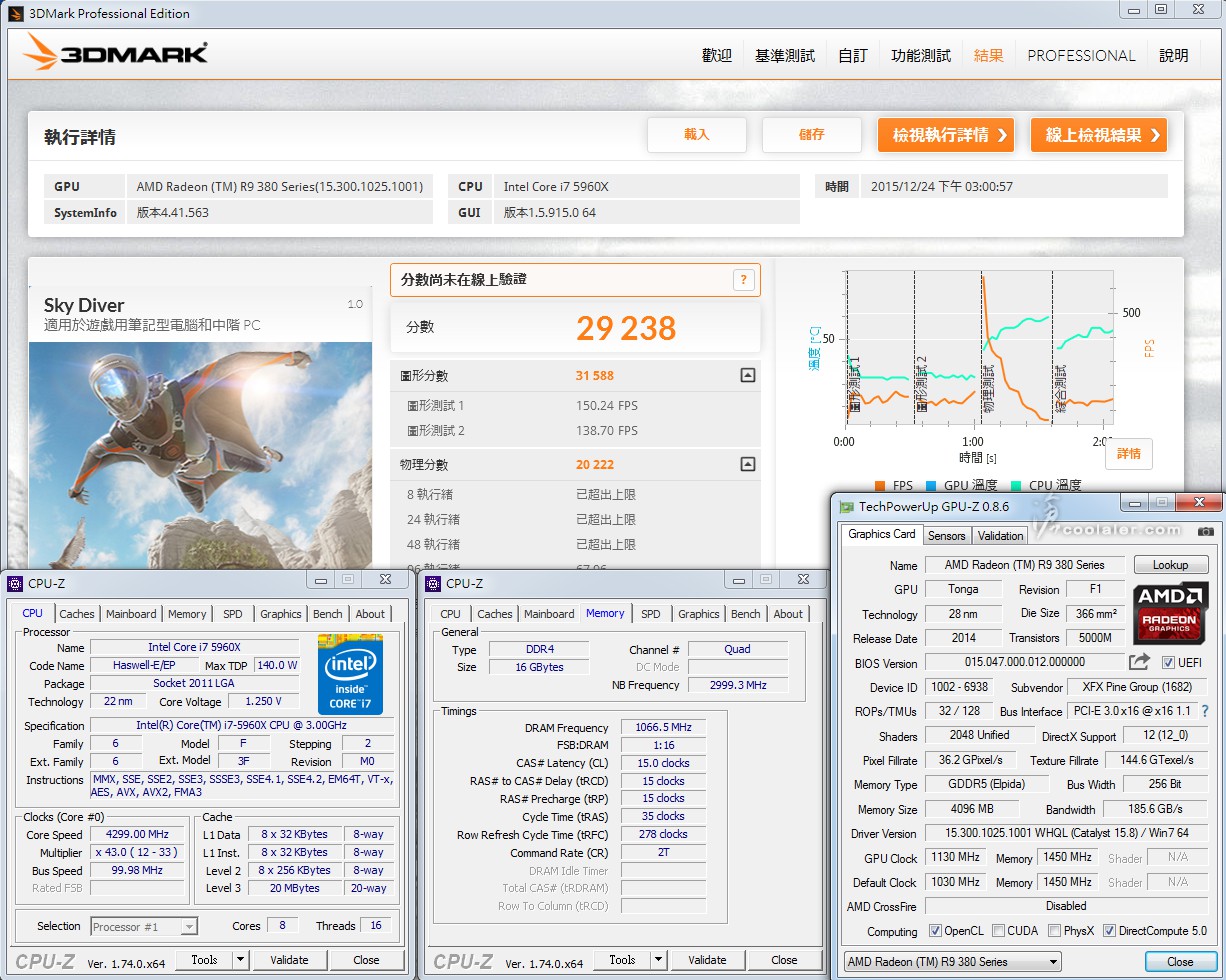Click the GPU-Z screenshot camera icon
This screenshot has height=980, width=1226.
click(x=1206, y=531)
